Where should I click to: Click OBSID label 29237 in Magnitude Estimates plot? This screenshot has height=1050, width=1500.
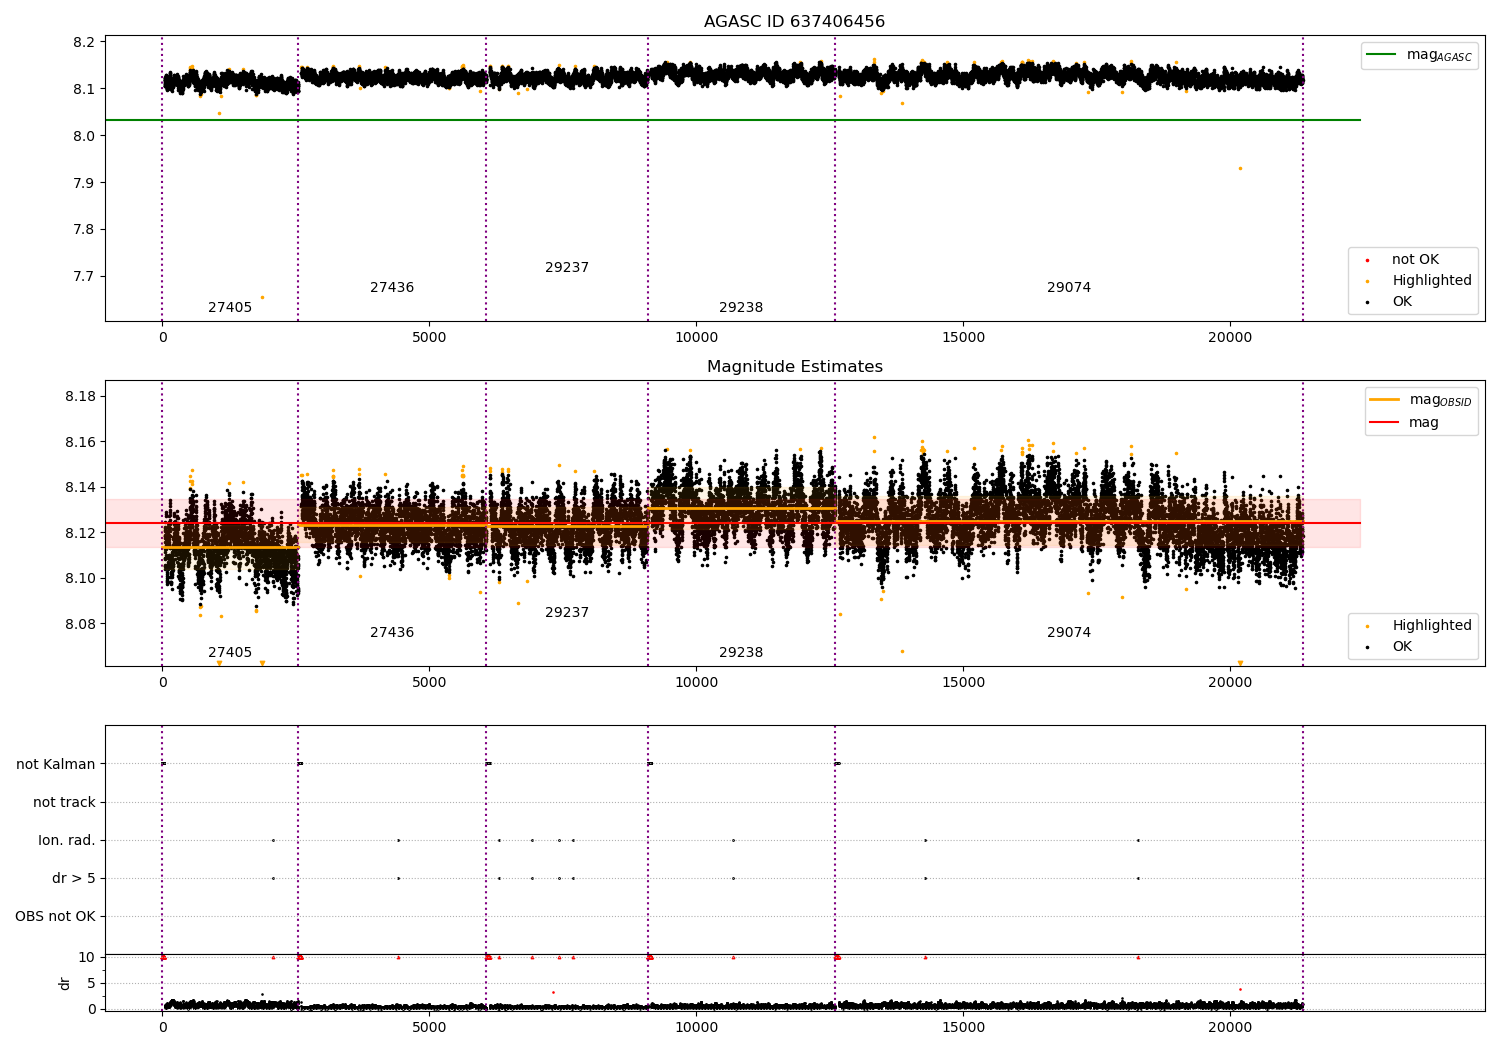(x=567, y=613)
